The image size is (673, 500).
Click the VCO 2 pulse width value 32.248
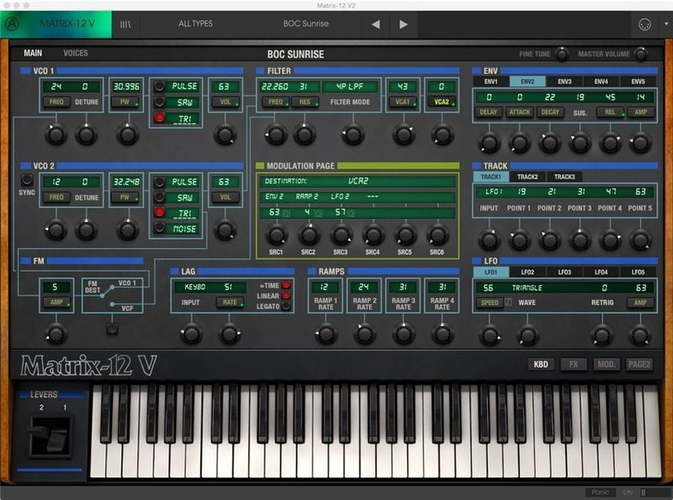126,182
